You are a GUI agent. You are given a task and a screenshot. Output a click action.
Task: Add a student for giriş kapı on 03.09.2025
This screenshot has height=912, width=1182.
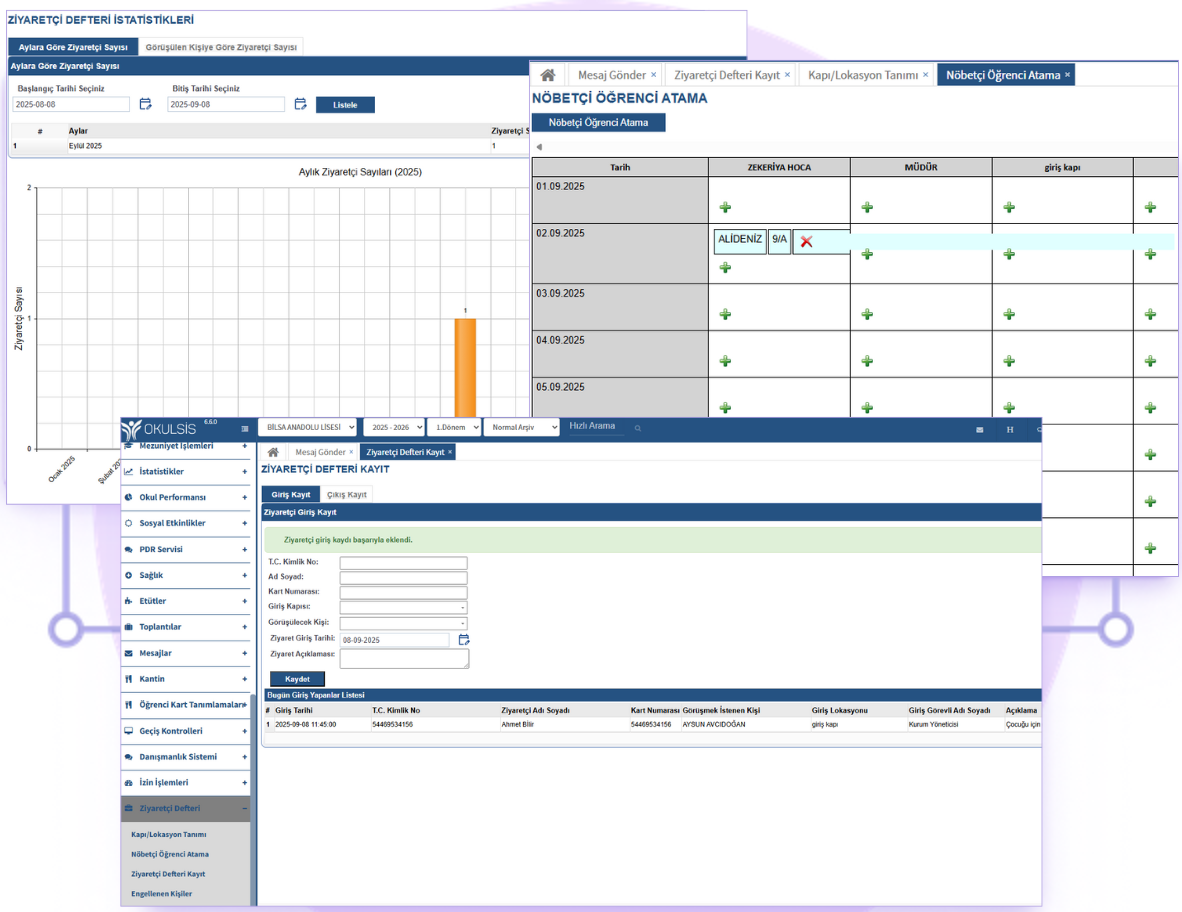click(1009, 314)
